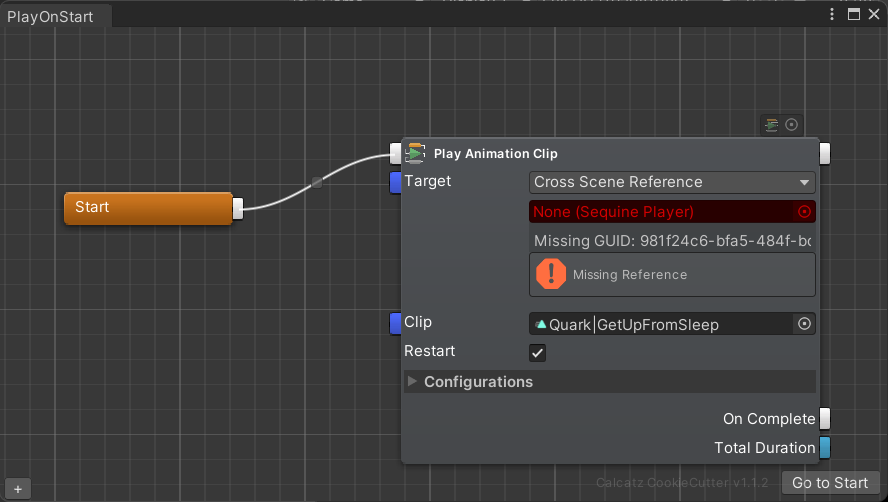Open object picker for Sequine Player field
Screen dimensions: 888x502
coord(804,212)
